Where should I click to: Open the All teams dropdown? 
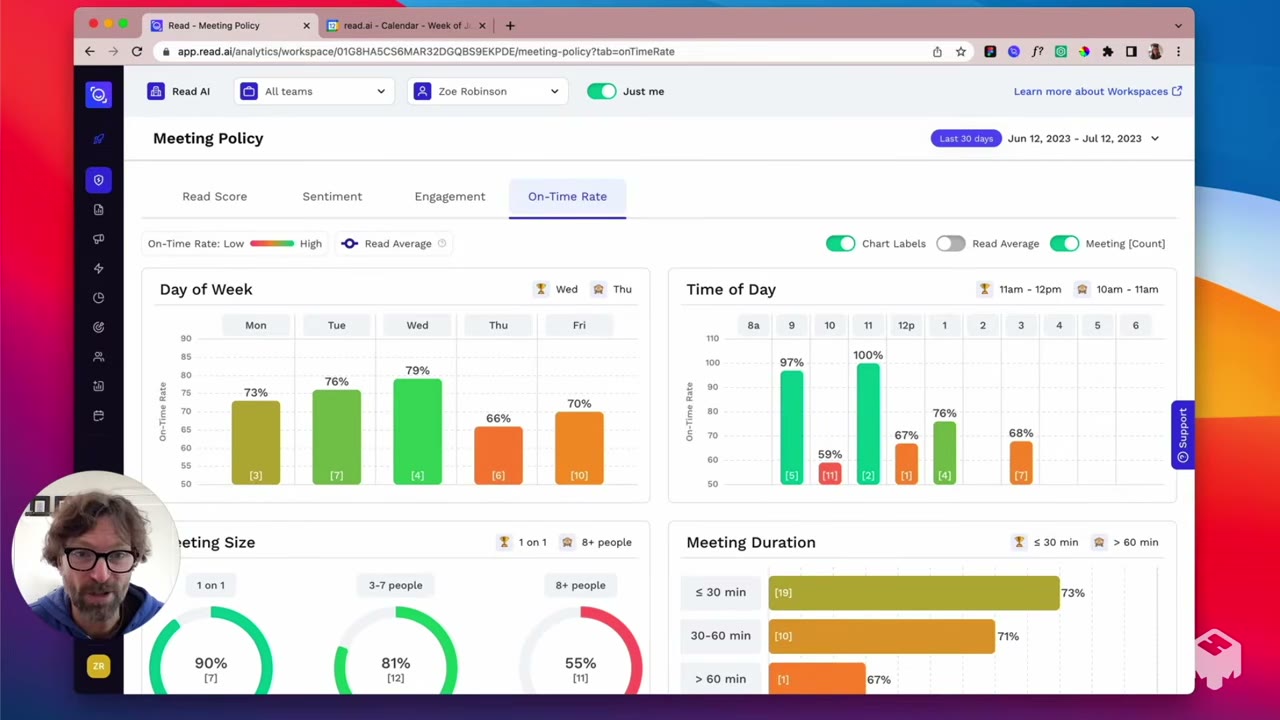click(x=314, y=91)
